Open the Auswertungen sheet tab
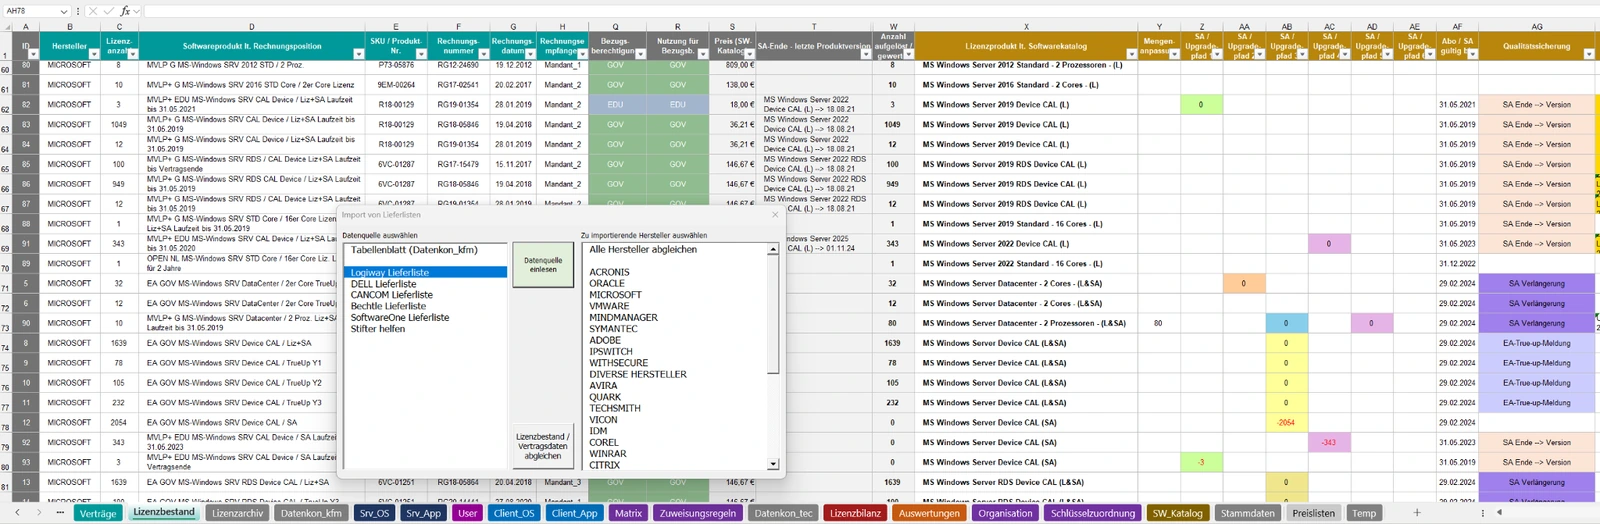 pos(929,513)
